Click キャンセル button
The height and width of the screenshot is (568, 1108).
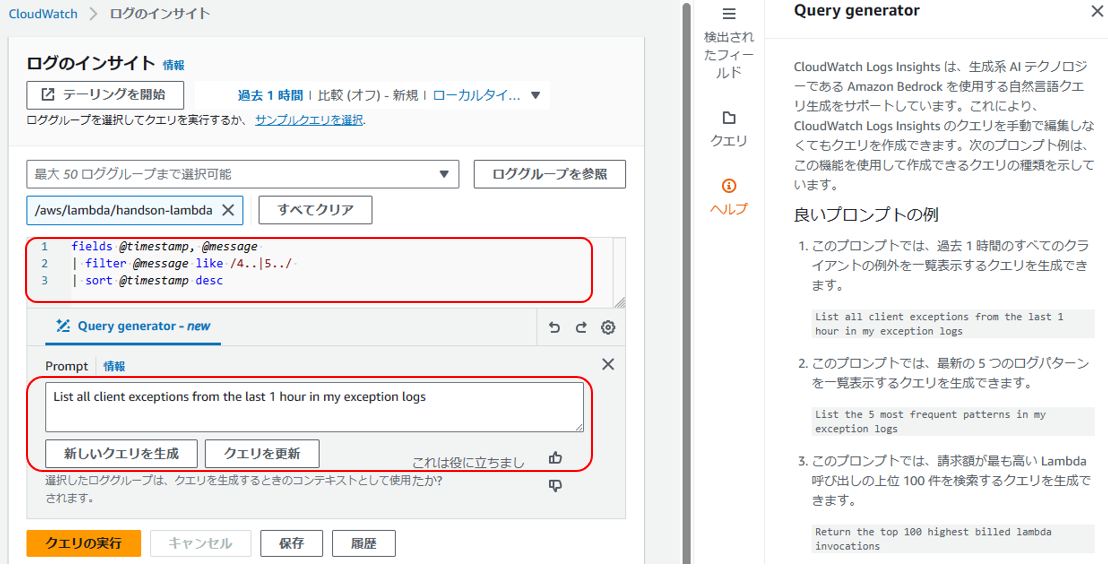(x=200, y=543)
